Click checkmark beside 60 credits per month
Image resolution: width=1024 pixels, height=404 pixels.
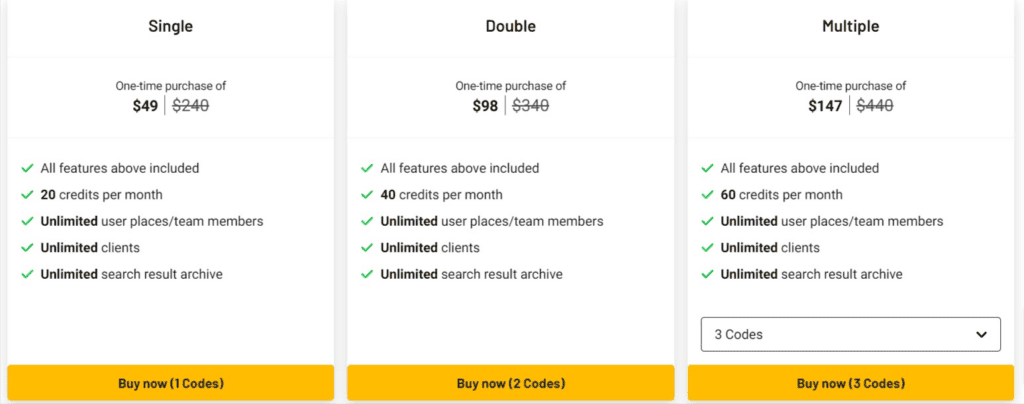click(707, 195)
